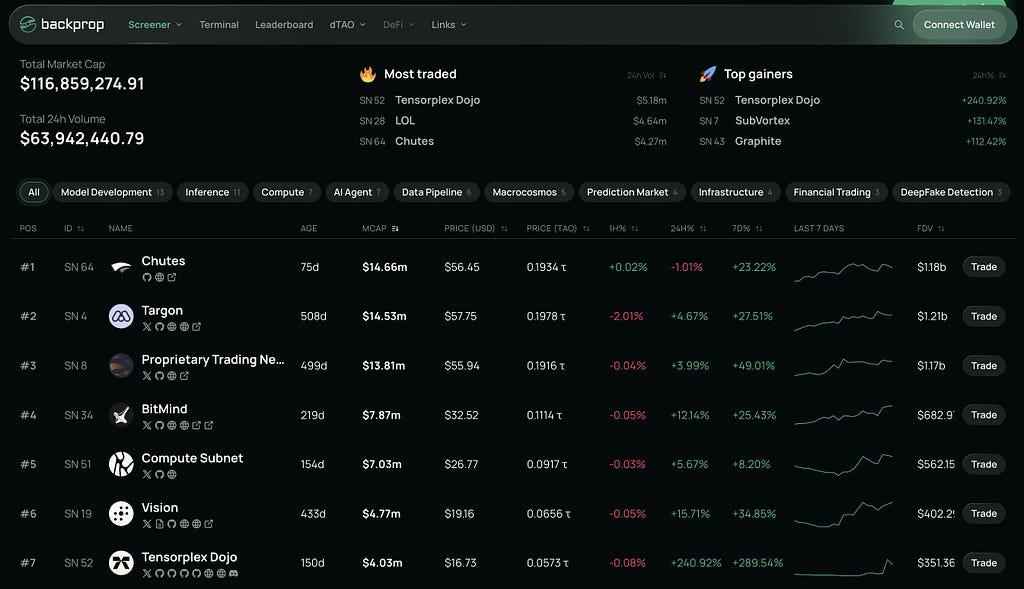The height and width of the screenshot is (589, 1024).
Task: Click external link icon under Proprietary Trading Network
Action: (x=184, y=376)
